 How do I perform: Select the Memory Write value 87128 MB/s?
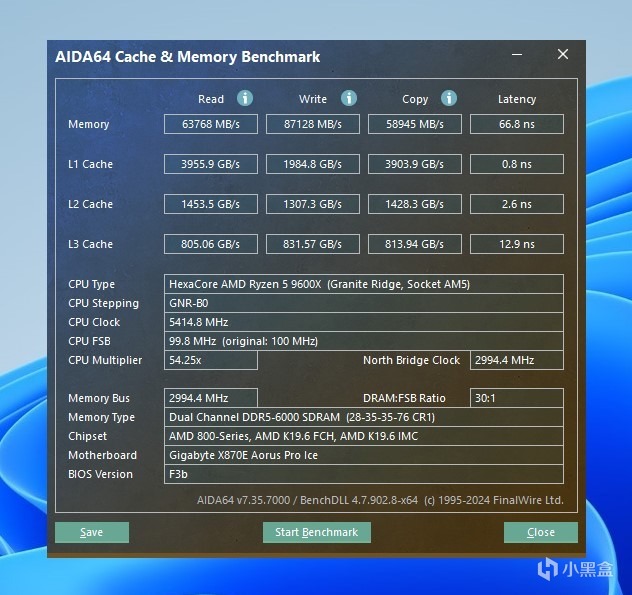(x=313, y=124)
